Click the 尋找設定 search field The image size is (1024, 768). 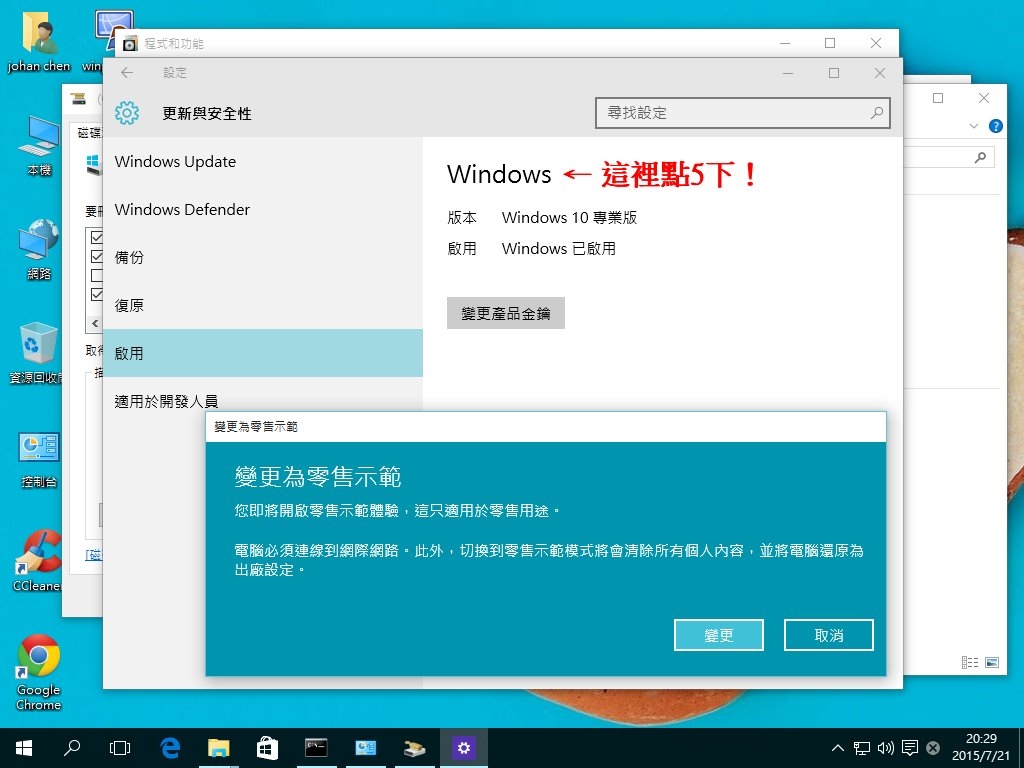click(743, 113)
